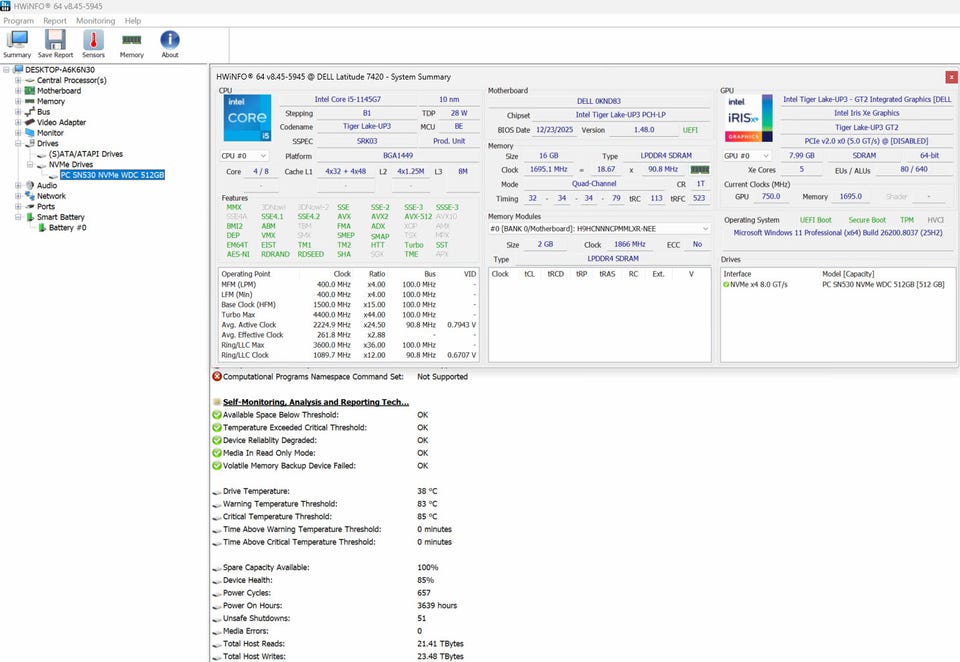
Task: Click the Memory toolbar icon
Action: click(131, 43)
